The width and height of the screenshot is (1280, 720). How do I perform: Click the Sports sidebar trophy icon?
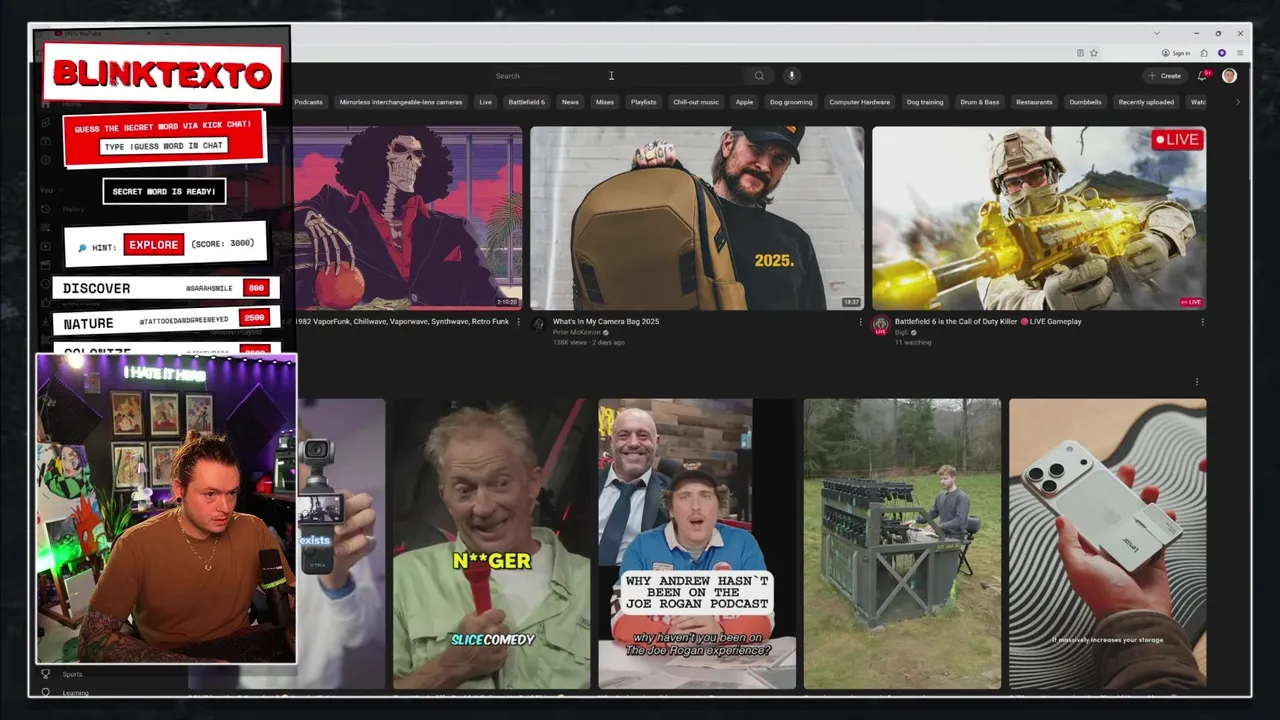[x=45, y=674]
